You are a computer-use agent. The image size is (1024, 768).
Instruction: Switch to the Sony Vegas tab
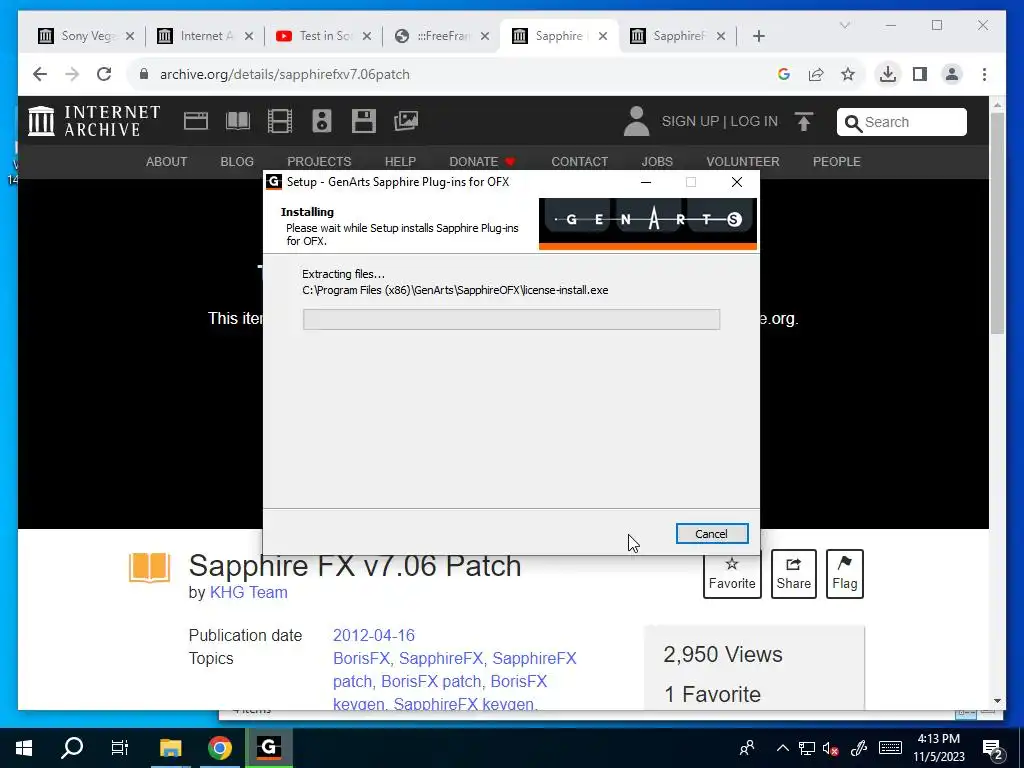point(86,36)
